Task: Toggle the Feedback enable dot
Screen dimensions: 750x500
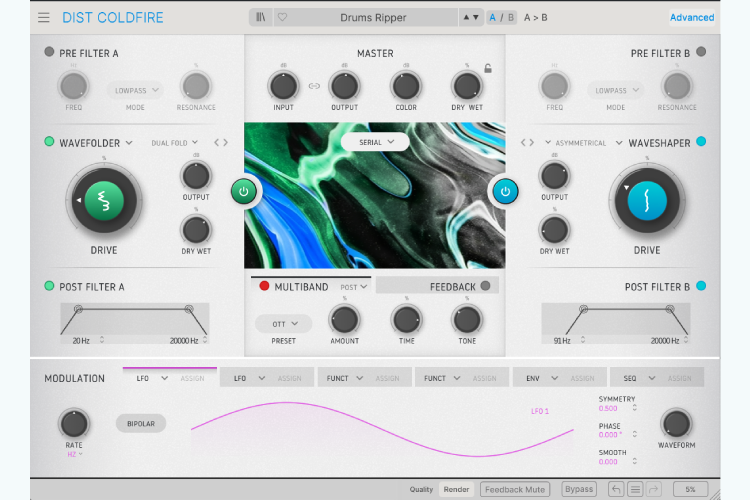Action: point(485,286)
